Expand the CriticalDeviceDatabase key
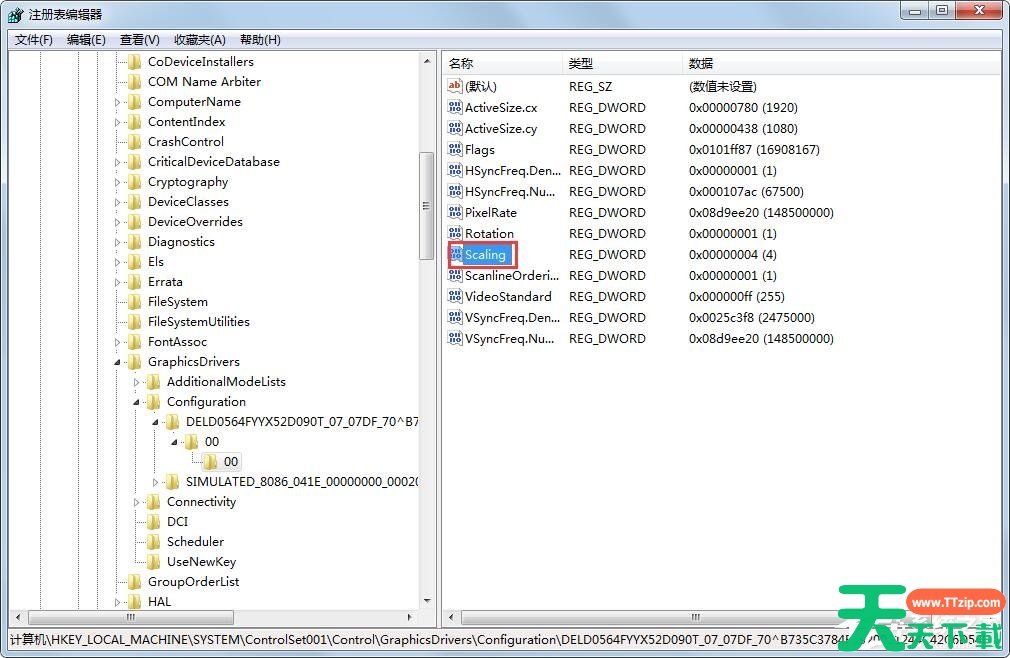 point(117,162)
